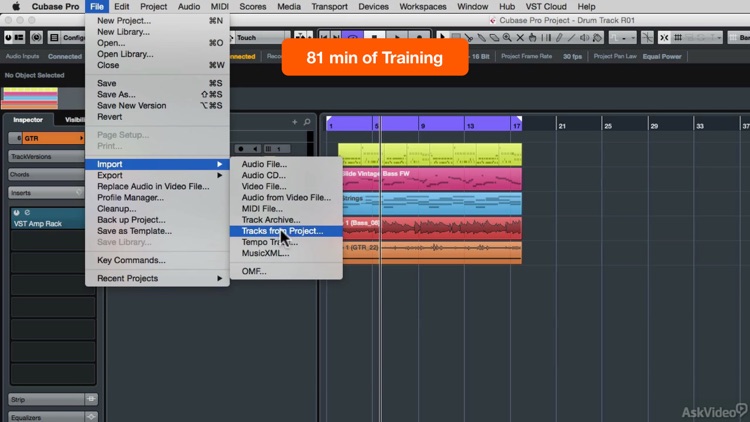Select MIDI File import option
The width and height of the screenshot is (750, 422).
click(x=286, y=209)
